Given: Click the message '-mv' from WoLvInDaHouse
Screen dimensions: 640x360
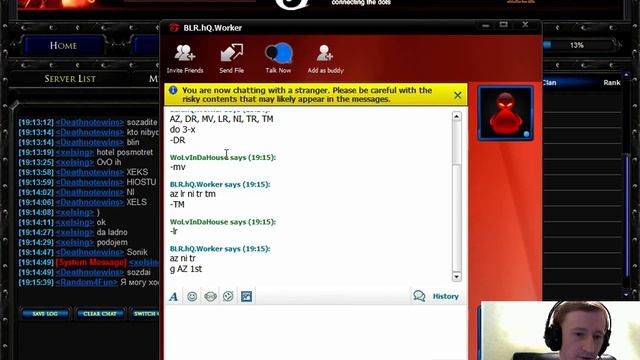Looking at the screenshot, I should coord(178,167).
